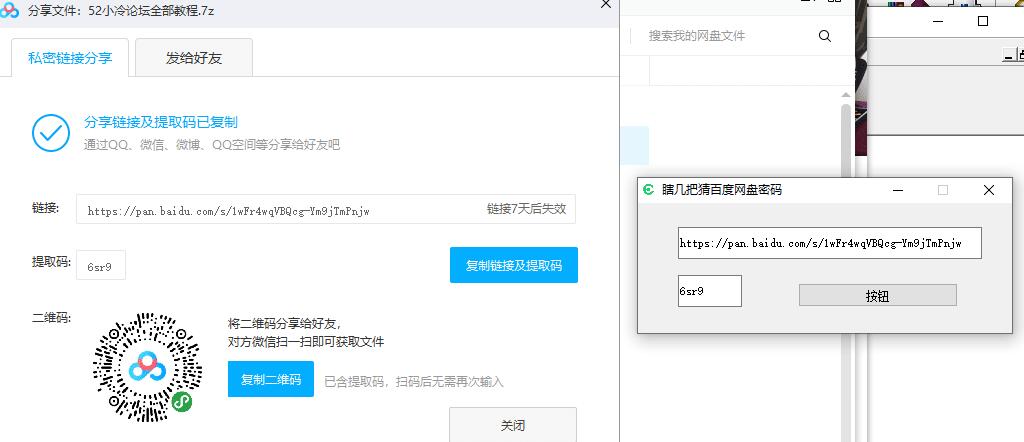Select the 提取码 field showing 6sr9
Viewport: 1024px width, 442px height.
click(101, 265)
